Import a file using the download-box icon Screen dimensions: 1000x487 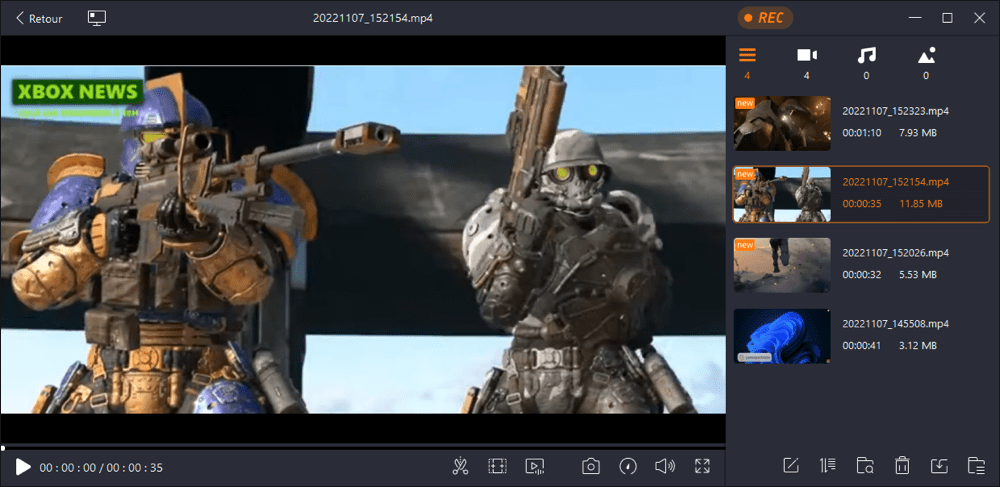[x=939, y=466]
